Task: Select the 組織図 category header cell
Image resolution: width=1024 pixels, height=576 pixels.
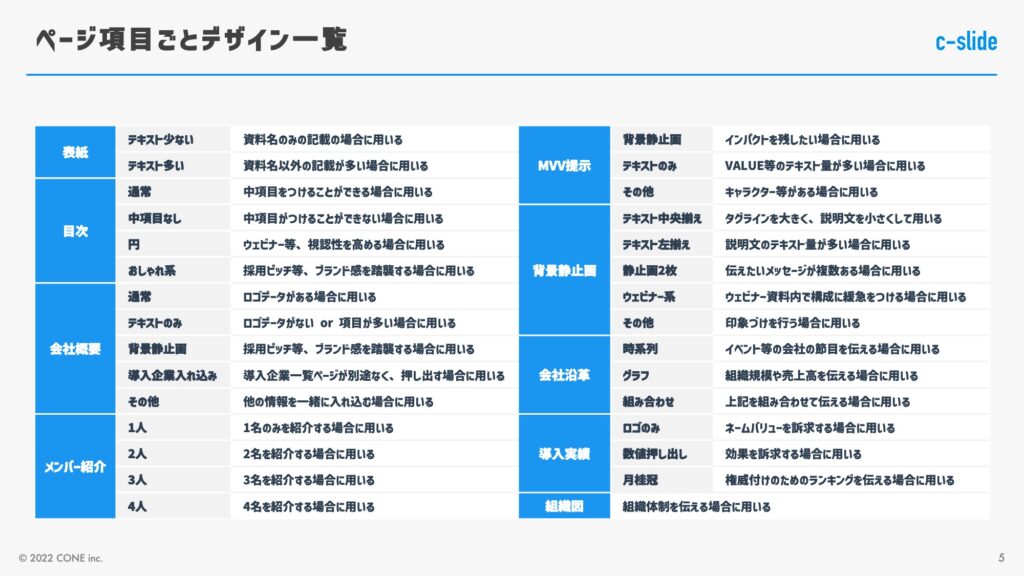Action: [564, 506]
